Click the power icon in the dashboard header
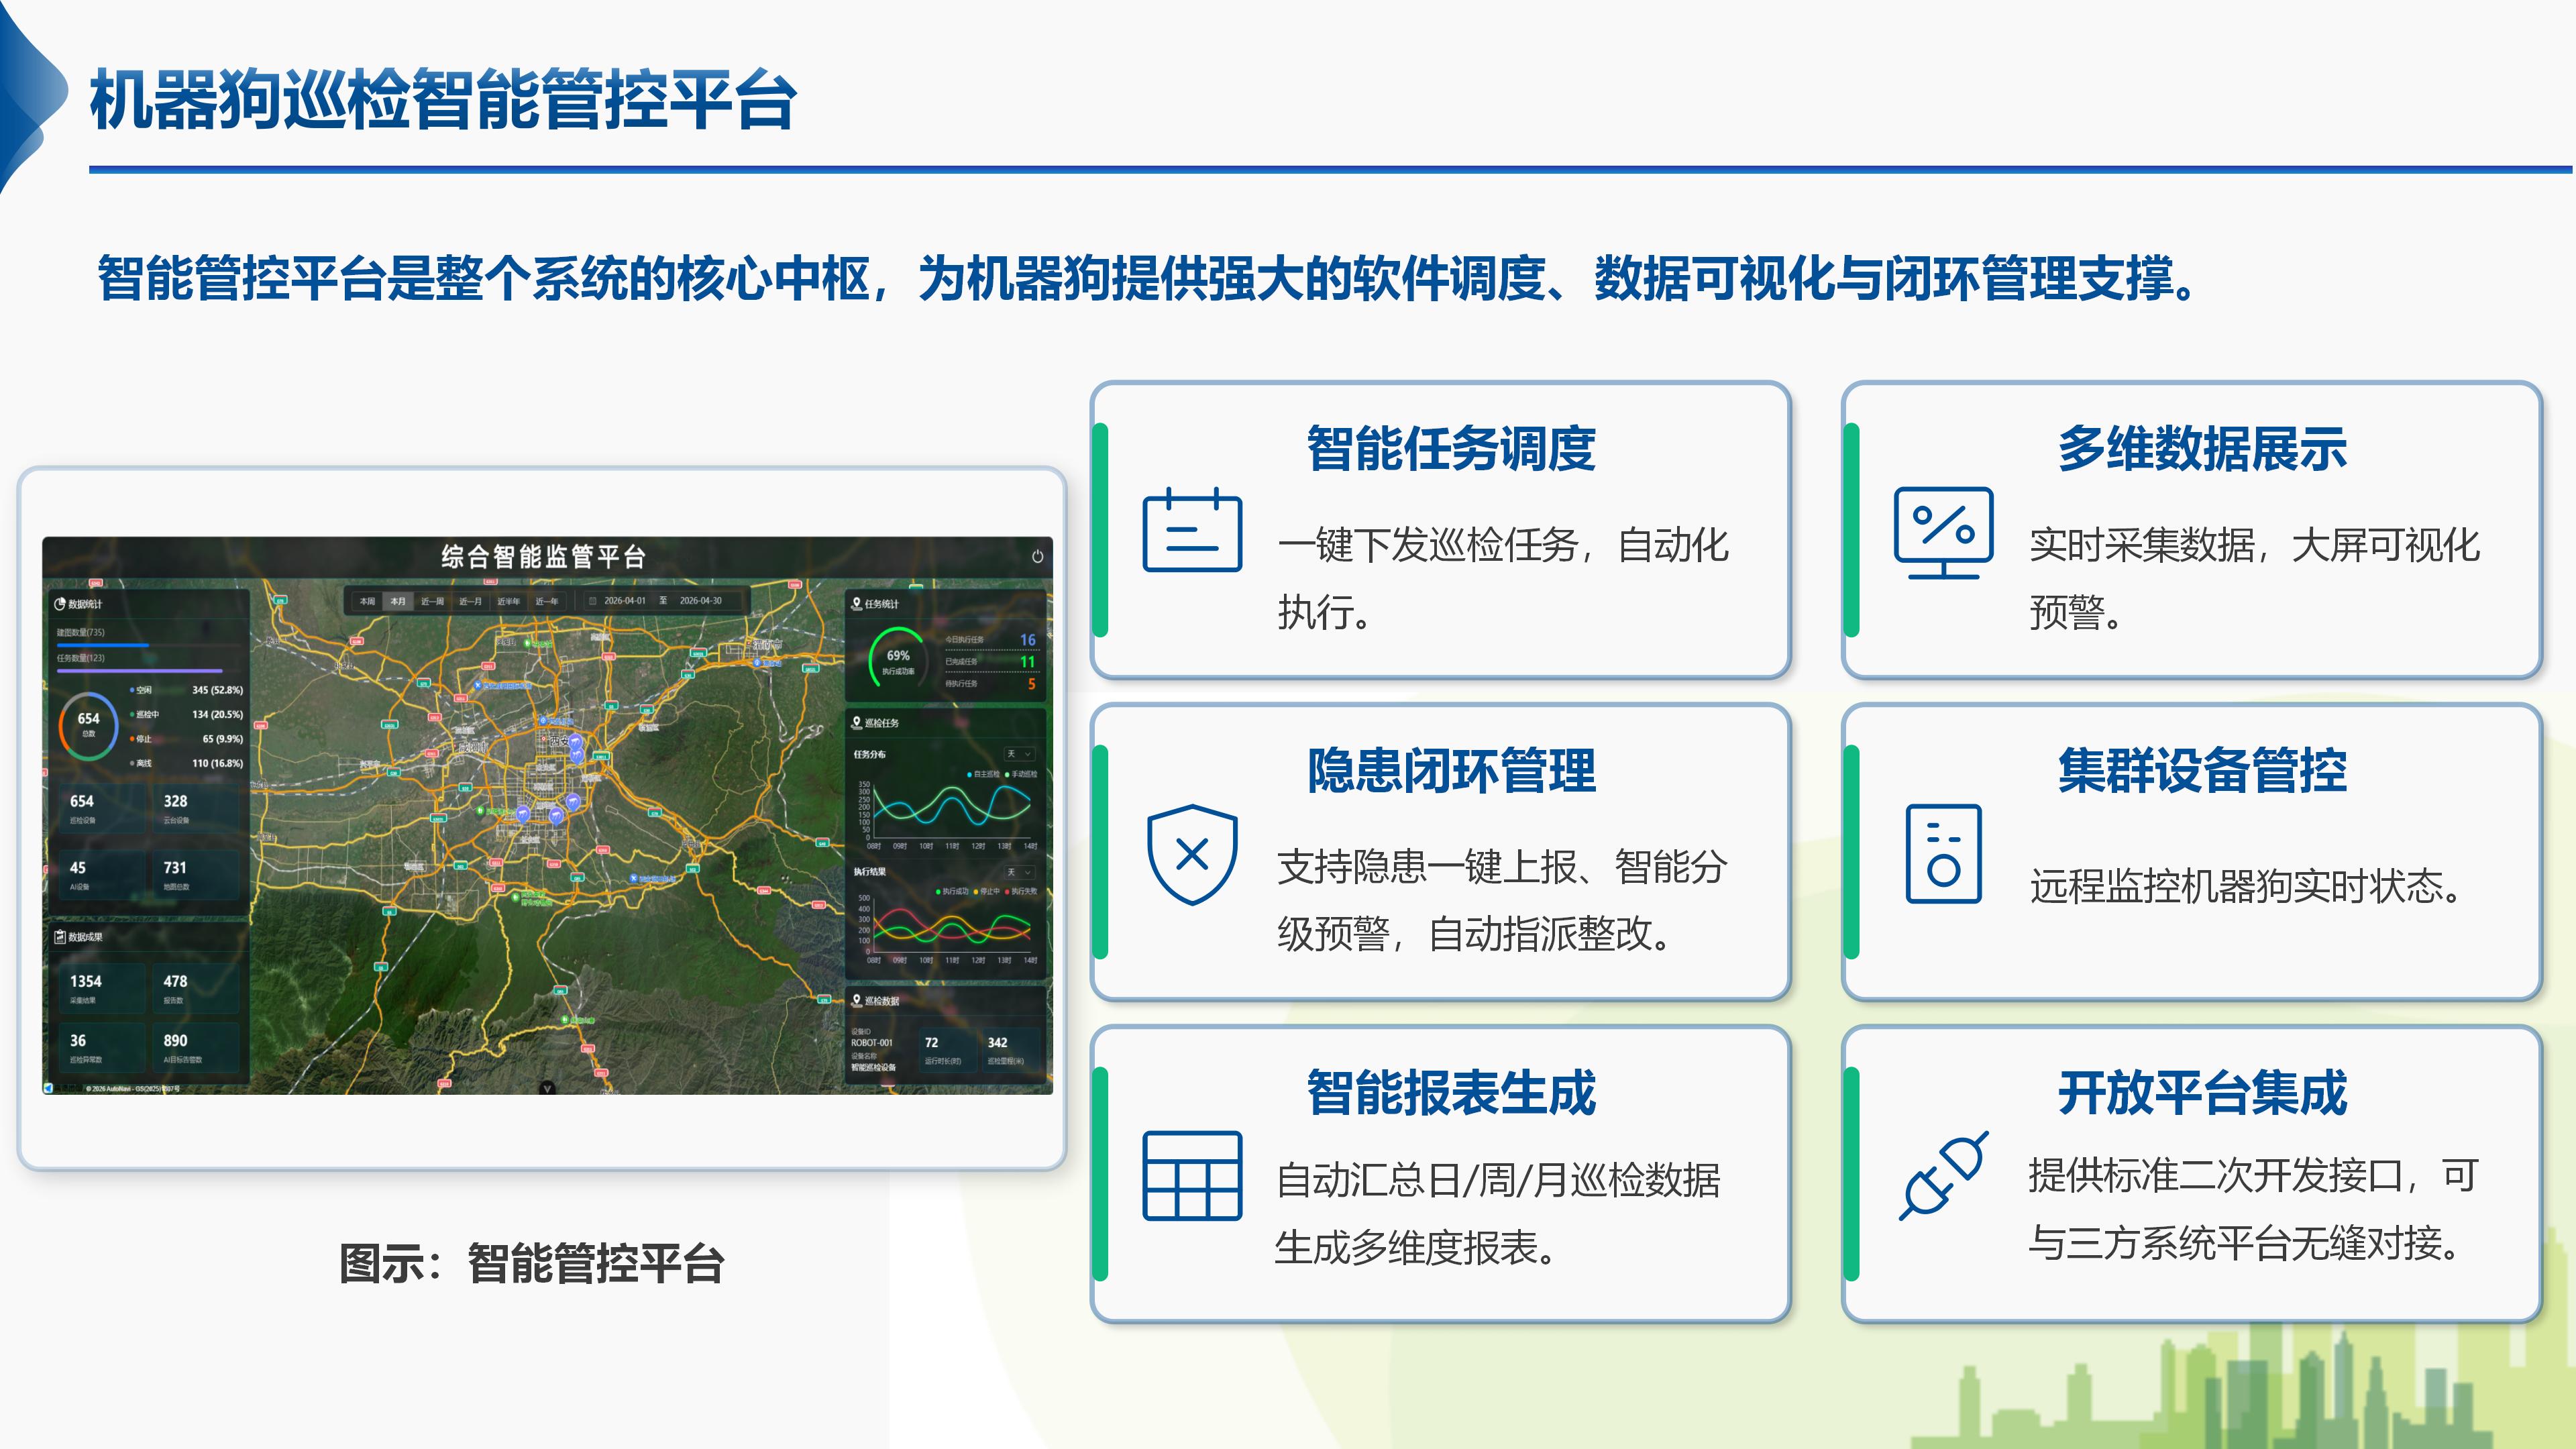2576x1449 pixels. coord(1037,557)
